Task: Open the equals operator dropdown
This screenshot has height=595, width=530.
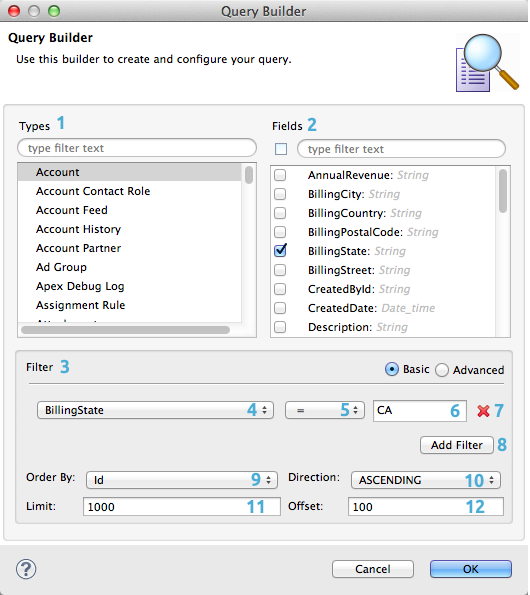Action: click(x=325, y=410)
